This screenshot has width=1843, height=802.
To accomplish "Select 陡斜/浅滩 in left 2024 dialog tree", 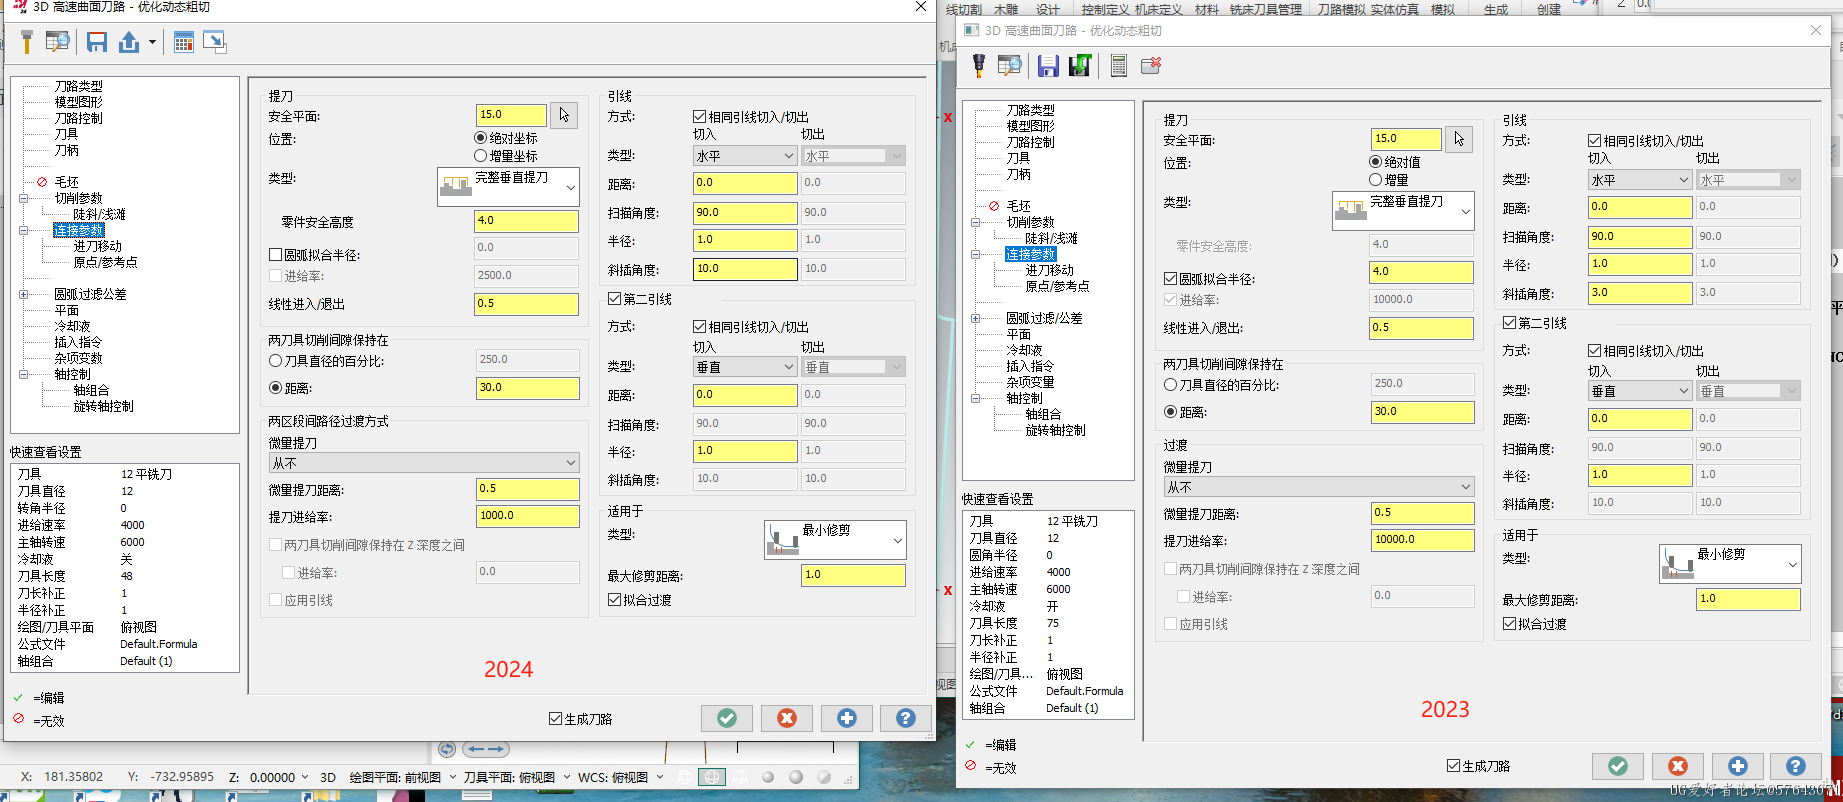I will click(x=99, y=214).
